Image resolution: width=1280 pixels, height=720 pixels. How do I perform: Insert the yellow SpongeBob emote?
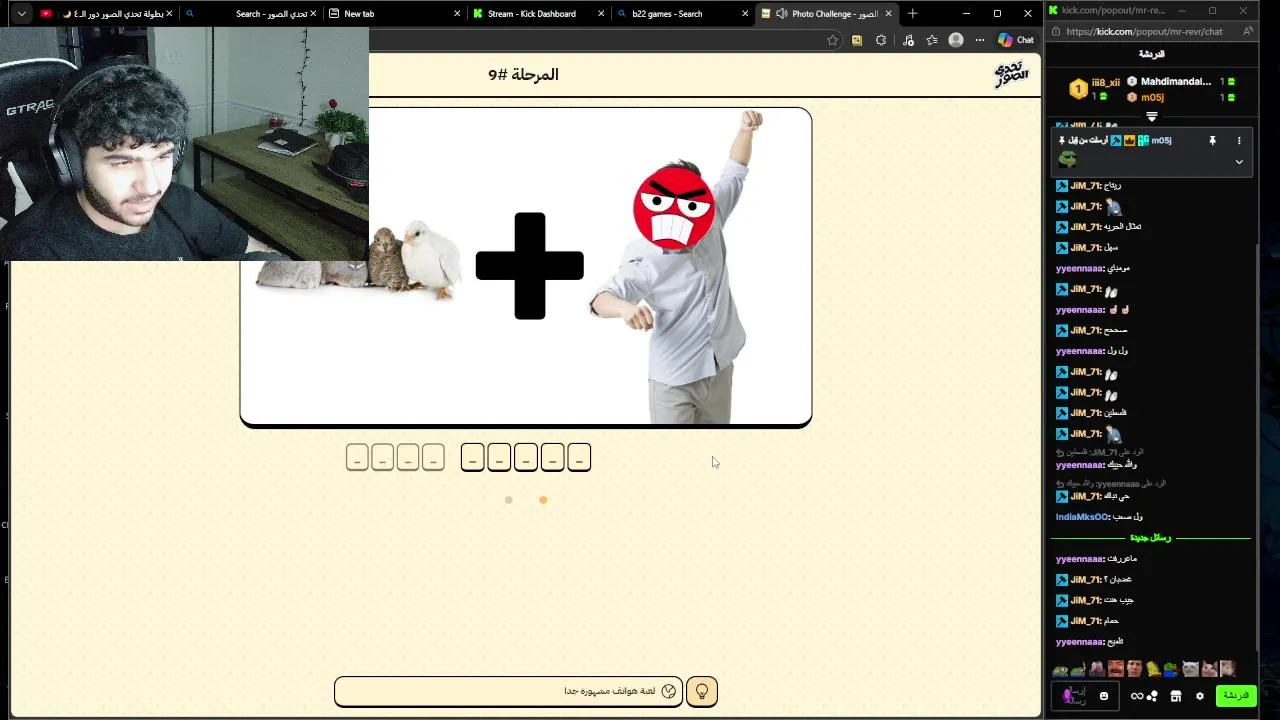[1153, 669]
